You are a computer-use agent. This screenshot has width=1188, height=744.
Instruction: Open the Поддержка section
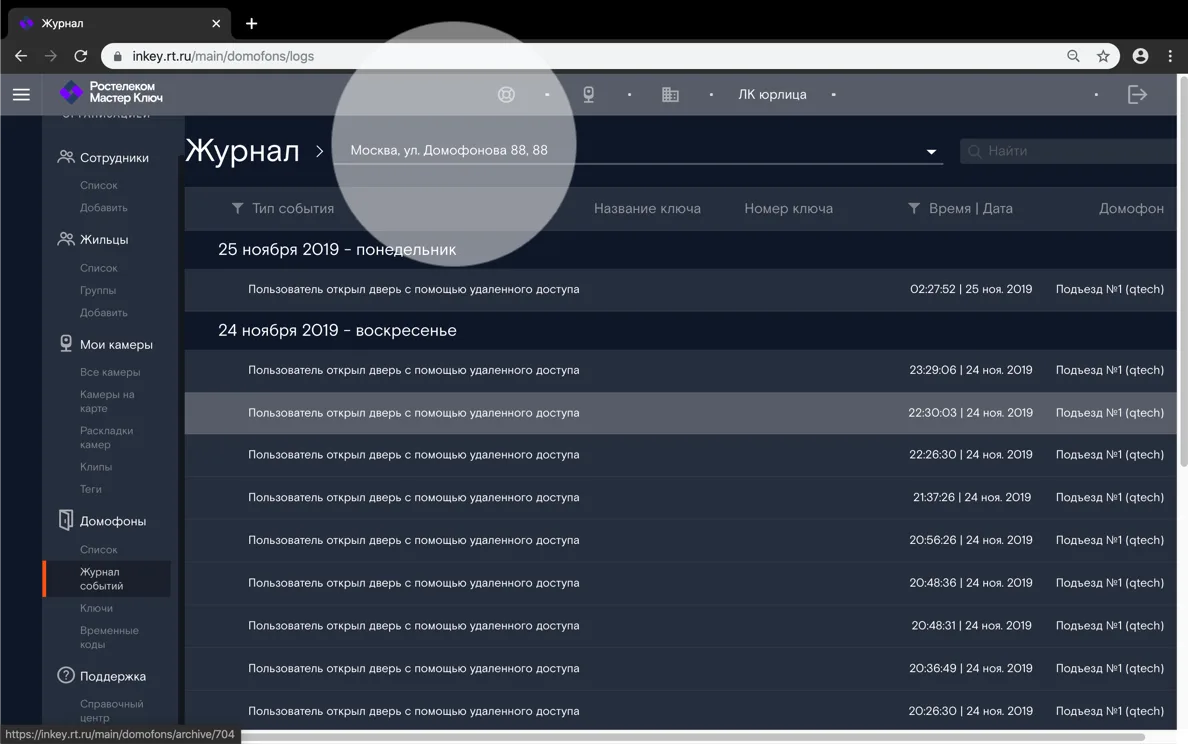click(113, 676)
